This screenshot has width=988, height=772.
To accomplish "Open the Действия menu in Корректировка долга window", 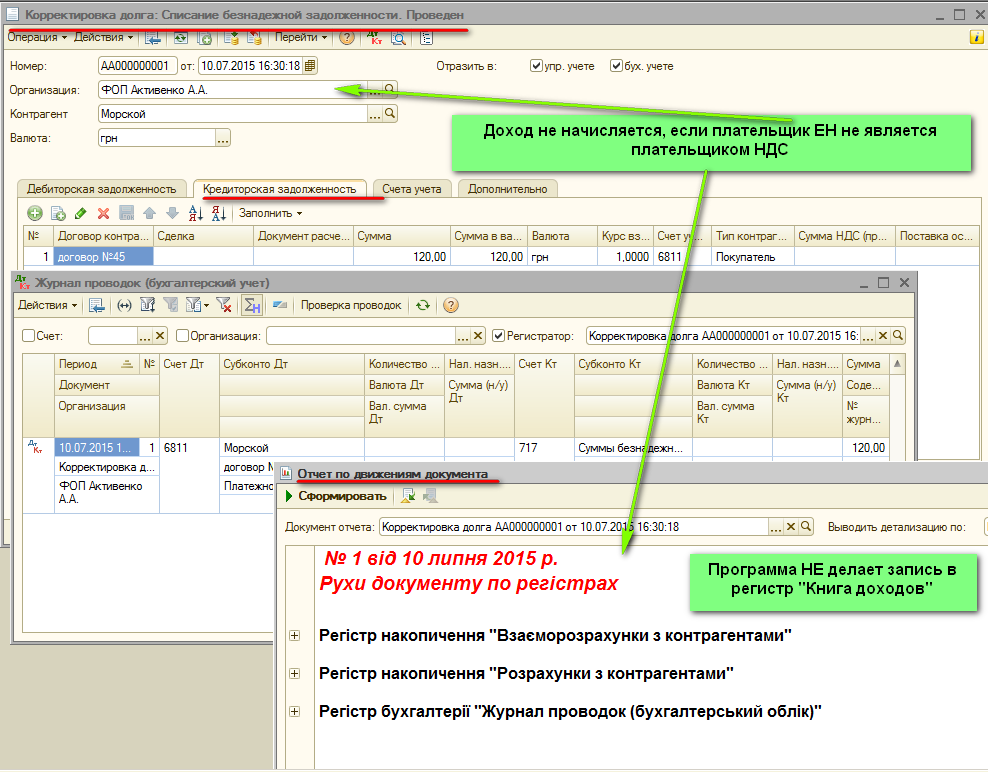I will pyautogui.click(x=104, y=37).
